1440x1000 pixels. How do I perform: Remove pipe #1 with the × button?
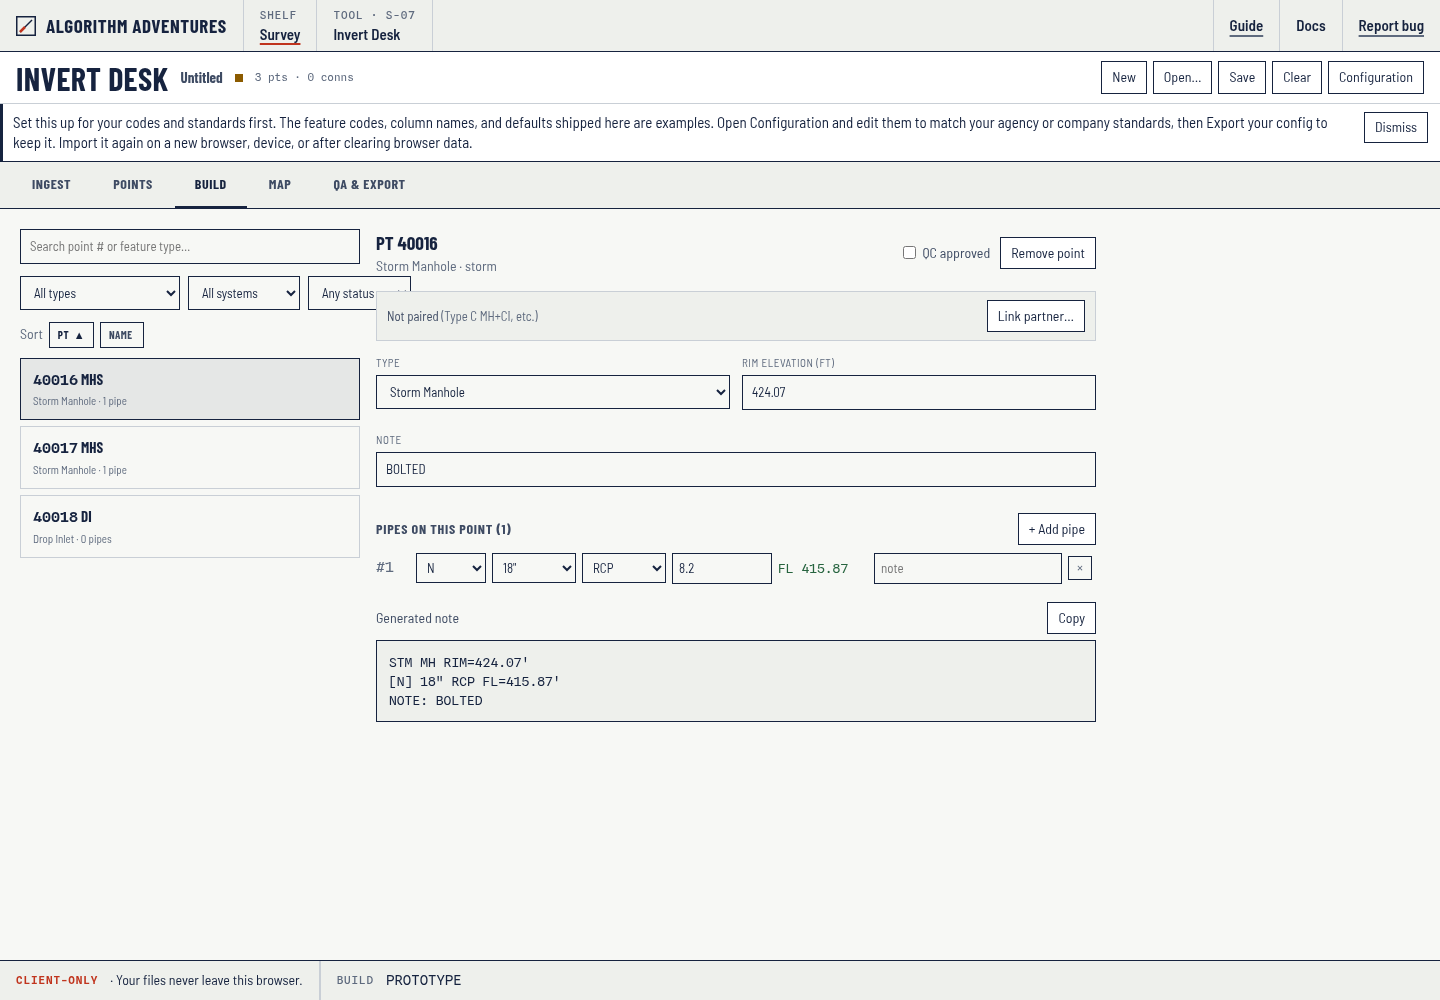(x=1080, y=568)
